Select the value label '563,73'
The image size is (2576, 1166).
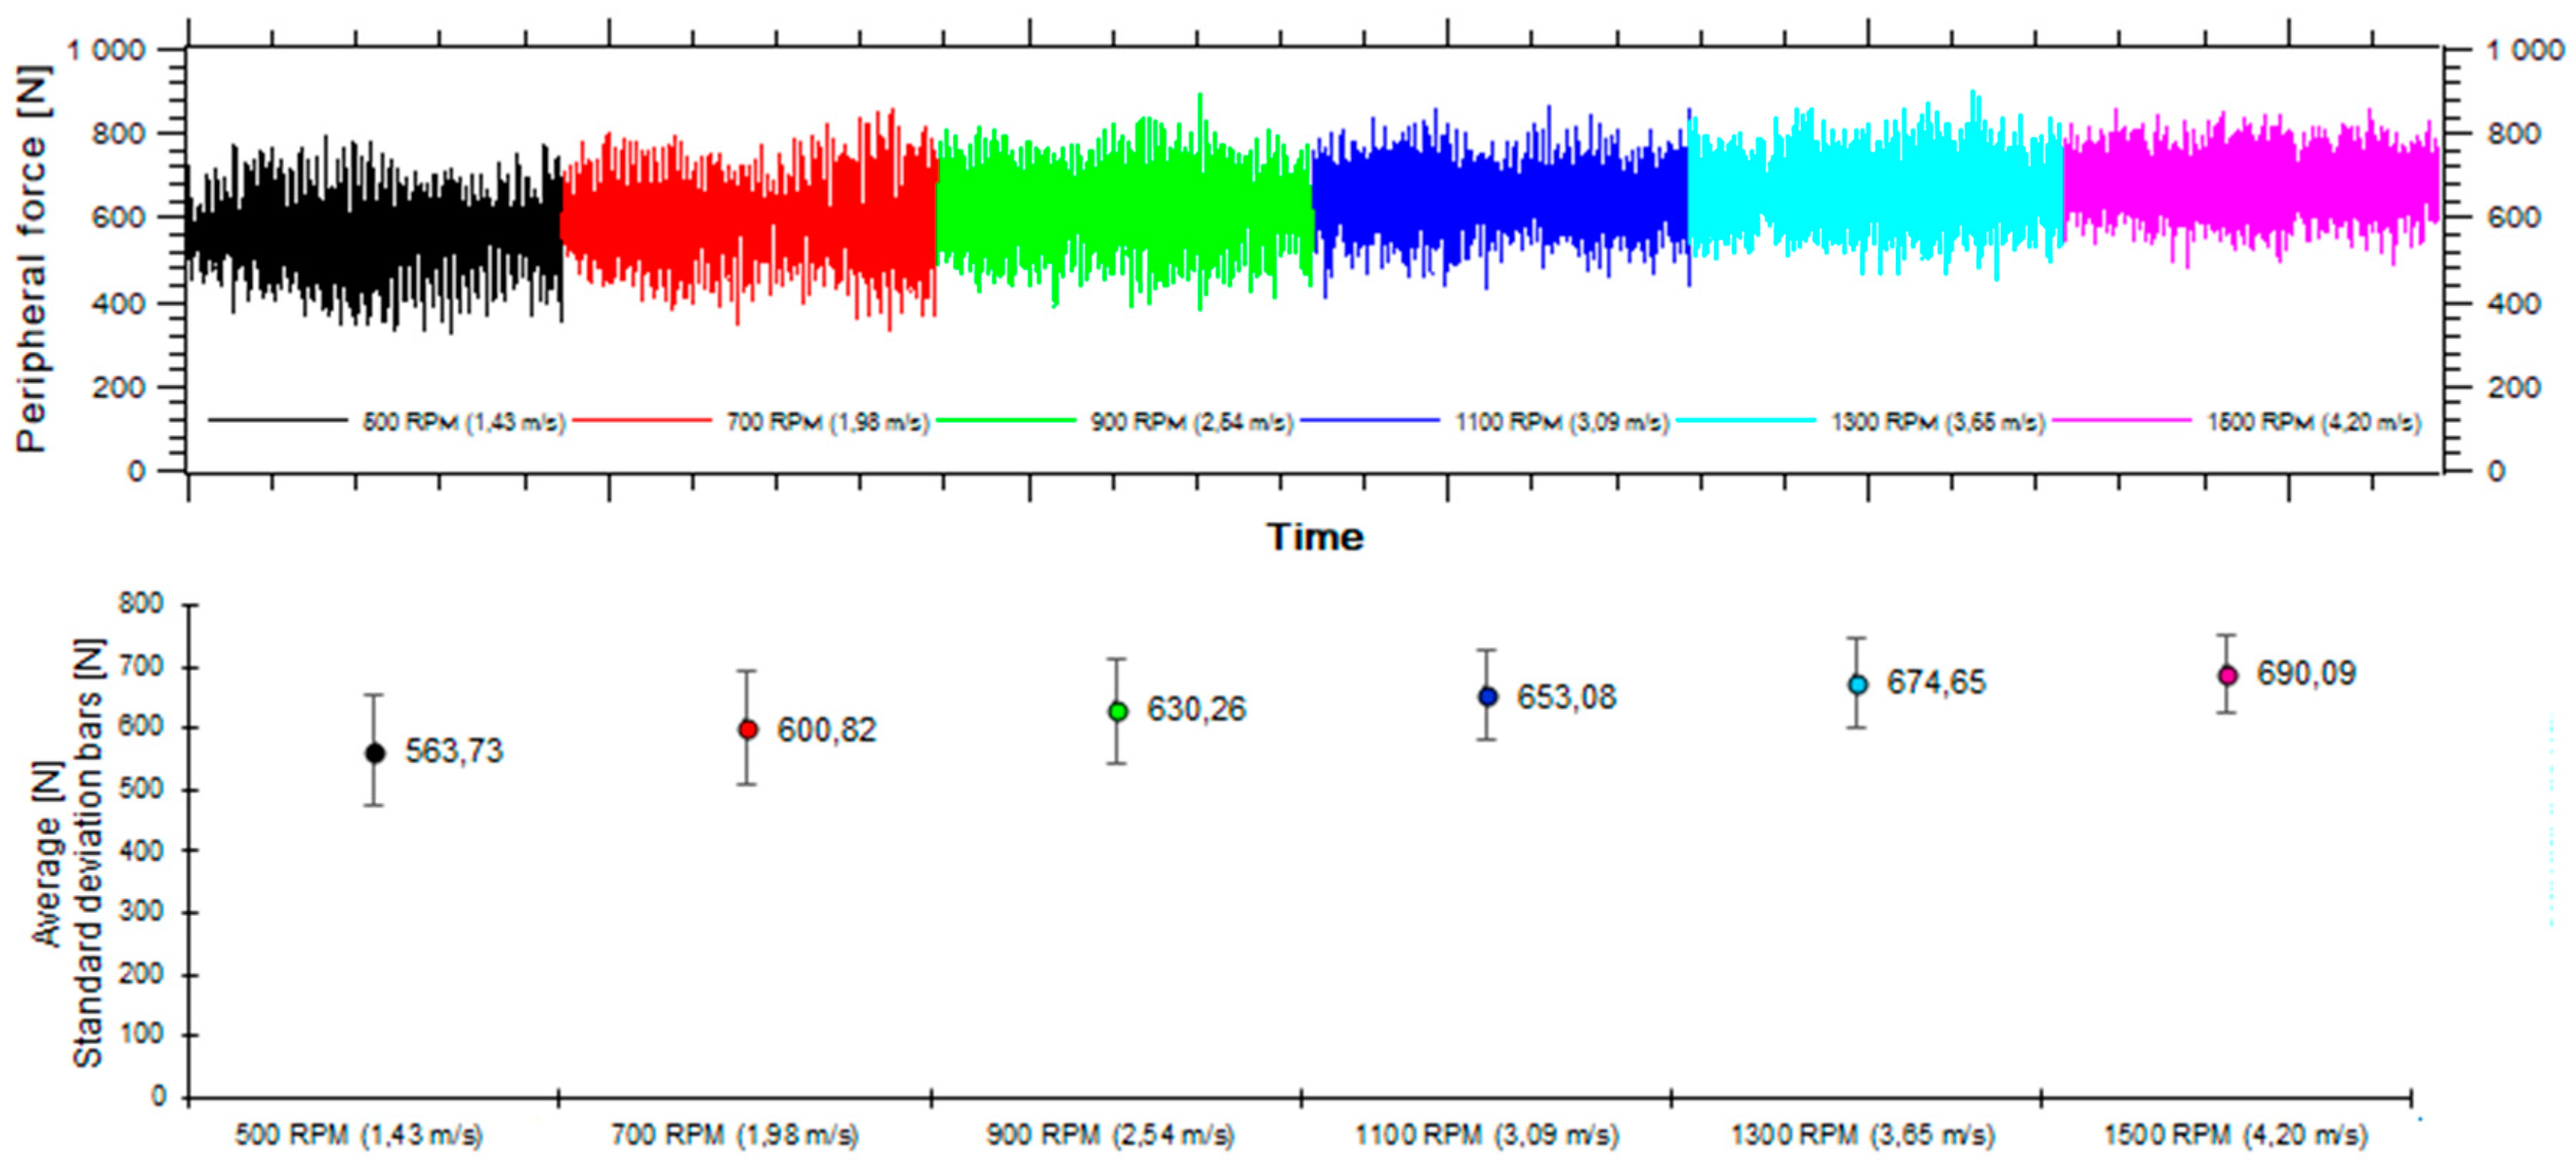454,751
